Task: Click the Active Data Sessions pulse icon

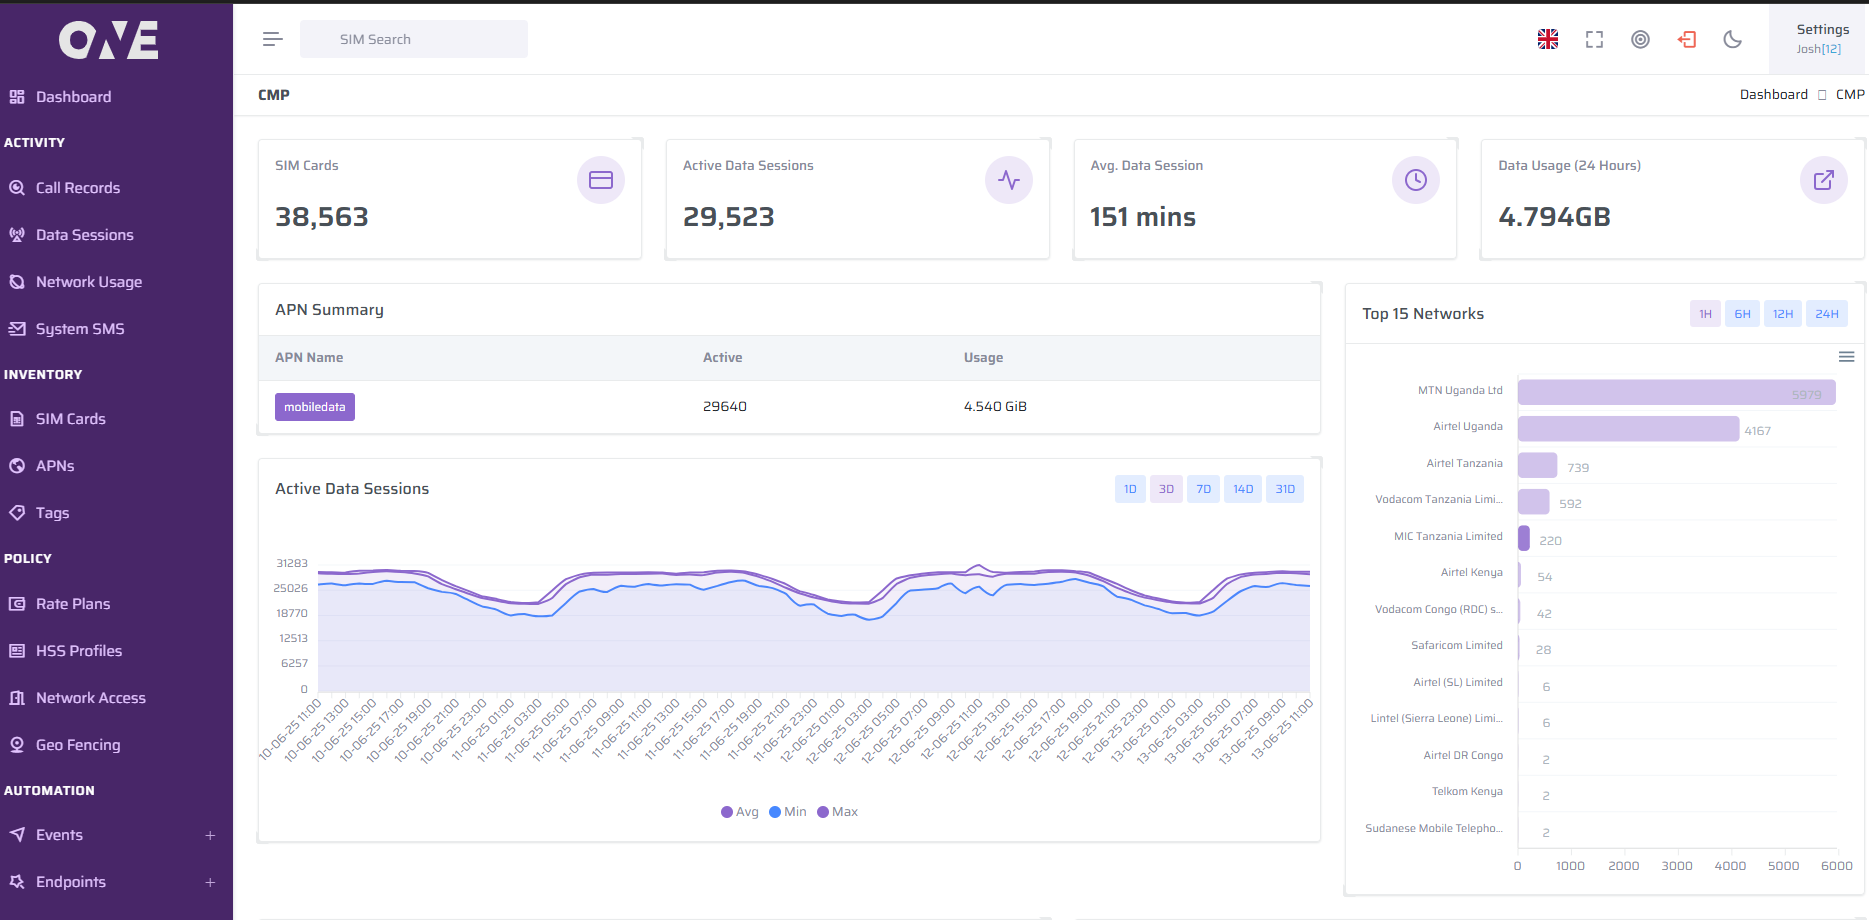Action: tap(1009, 180)
